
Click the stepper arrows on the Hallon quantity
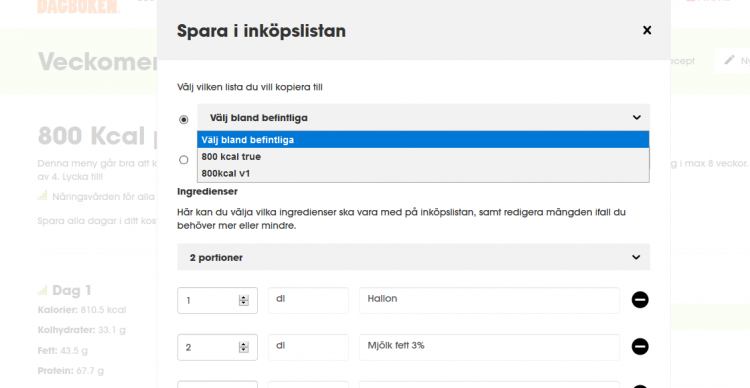point(243,300)
